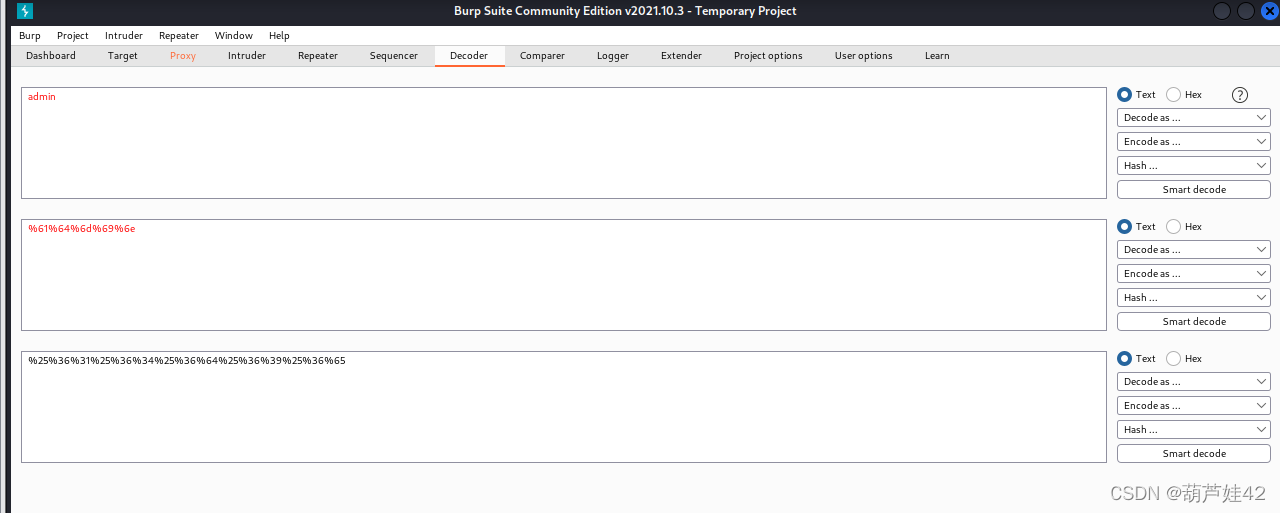The image size is (1280, 513).
Task: Open the Burp menu
Action: [x=30, y=36]
